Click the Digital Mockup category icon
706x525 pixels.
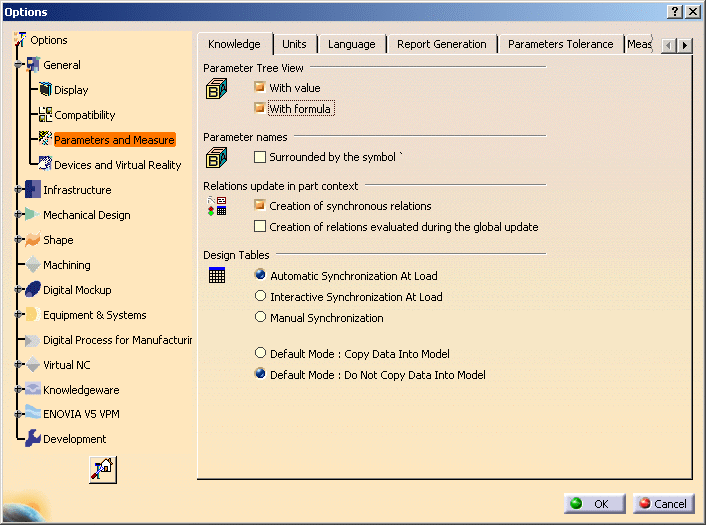33,290
